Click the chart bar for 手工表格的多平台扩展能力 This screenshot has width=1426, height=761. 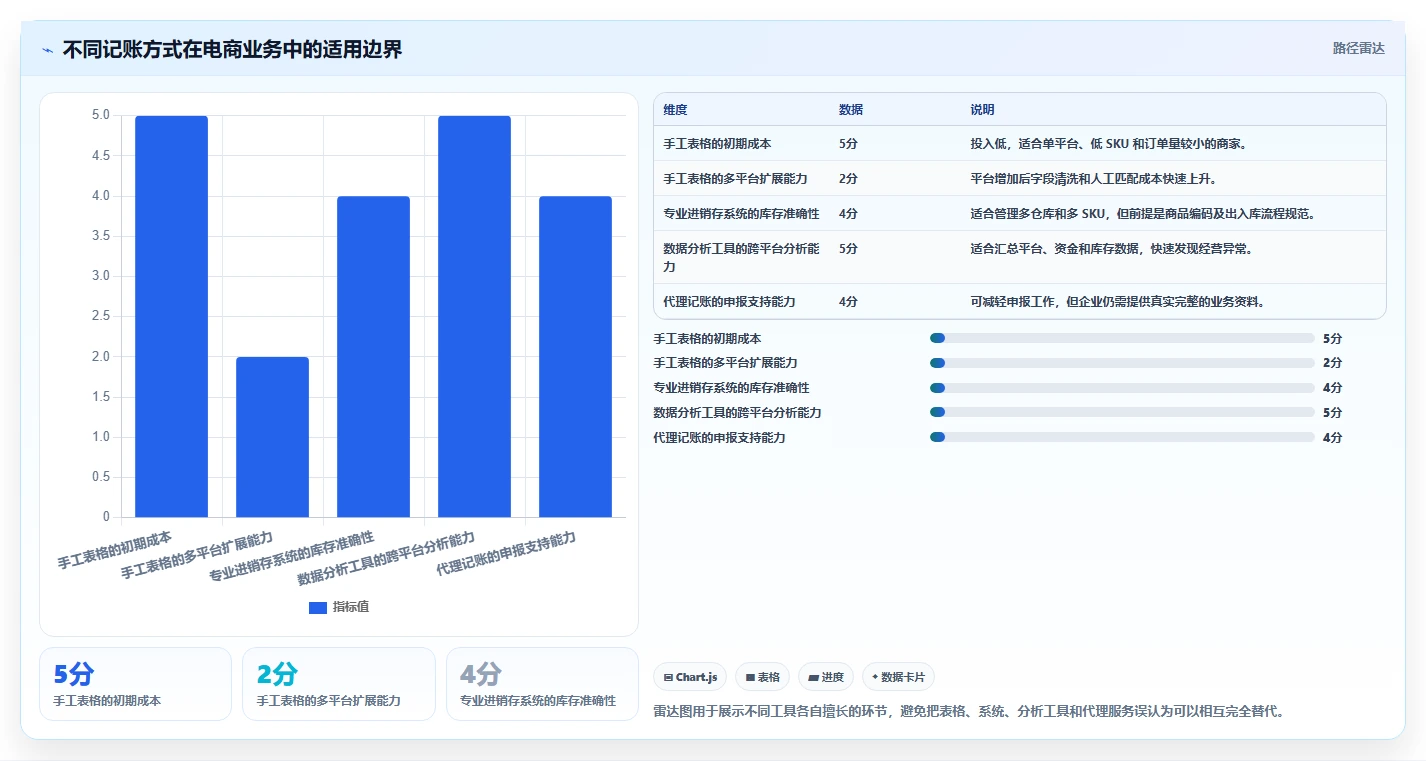pyautogui.click(x=273, y=437)
